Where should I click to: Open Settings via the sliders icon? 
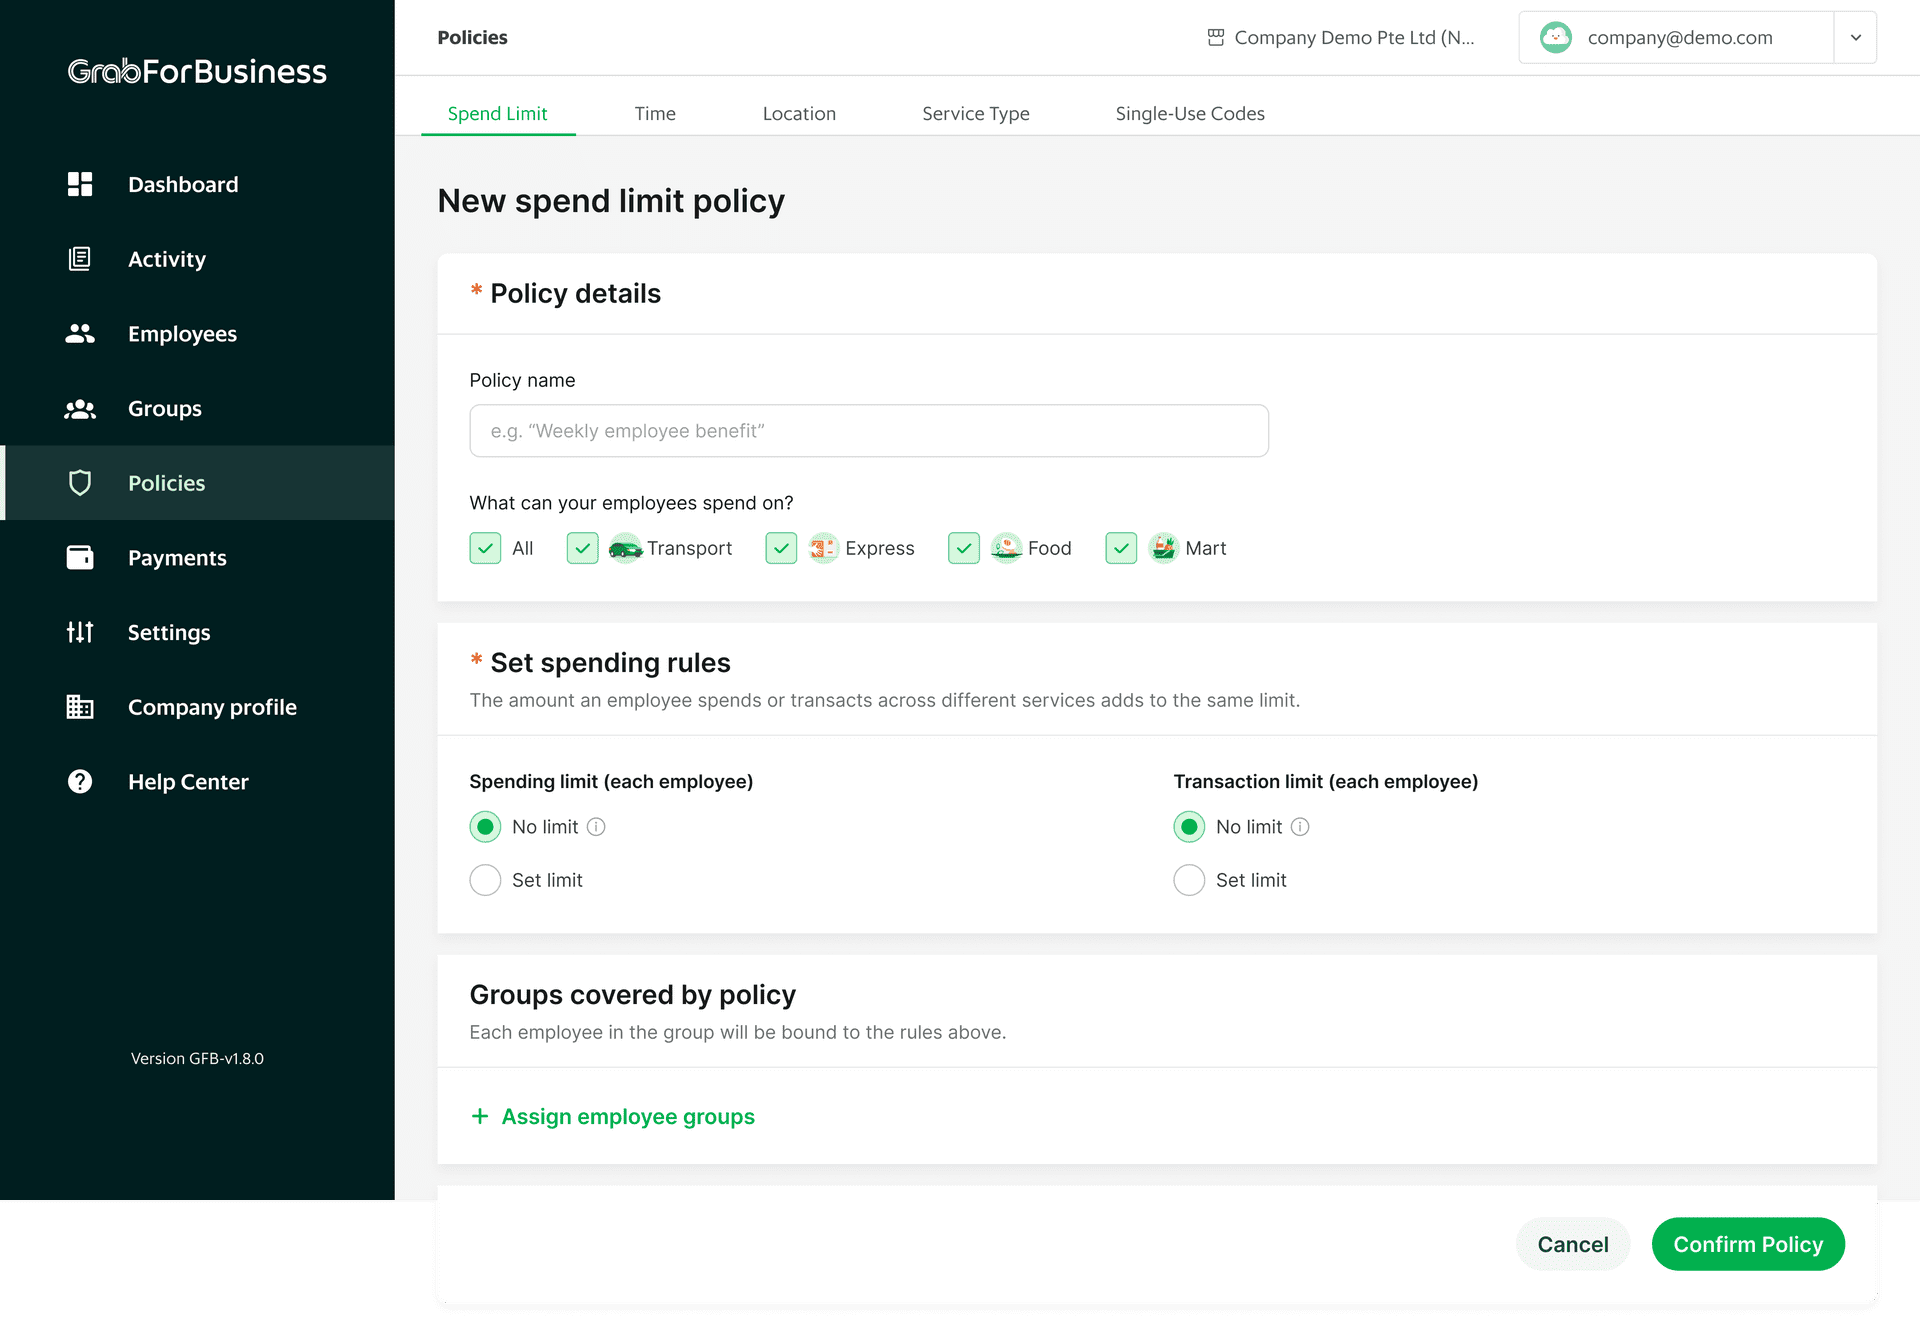point(80,632)
